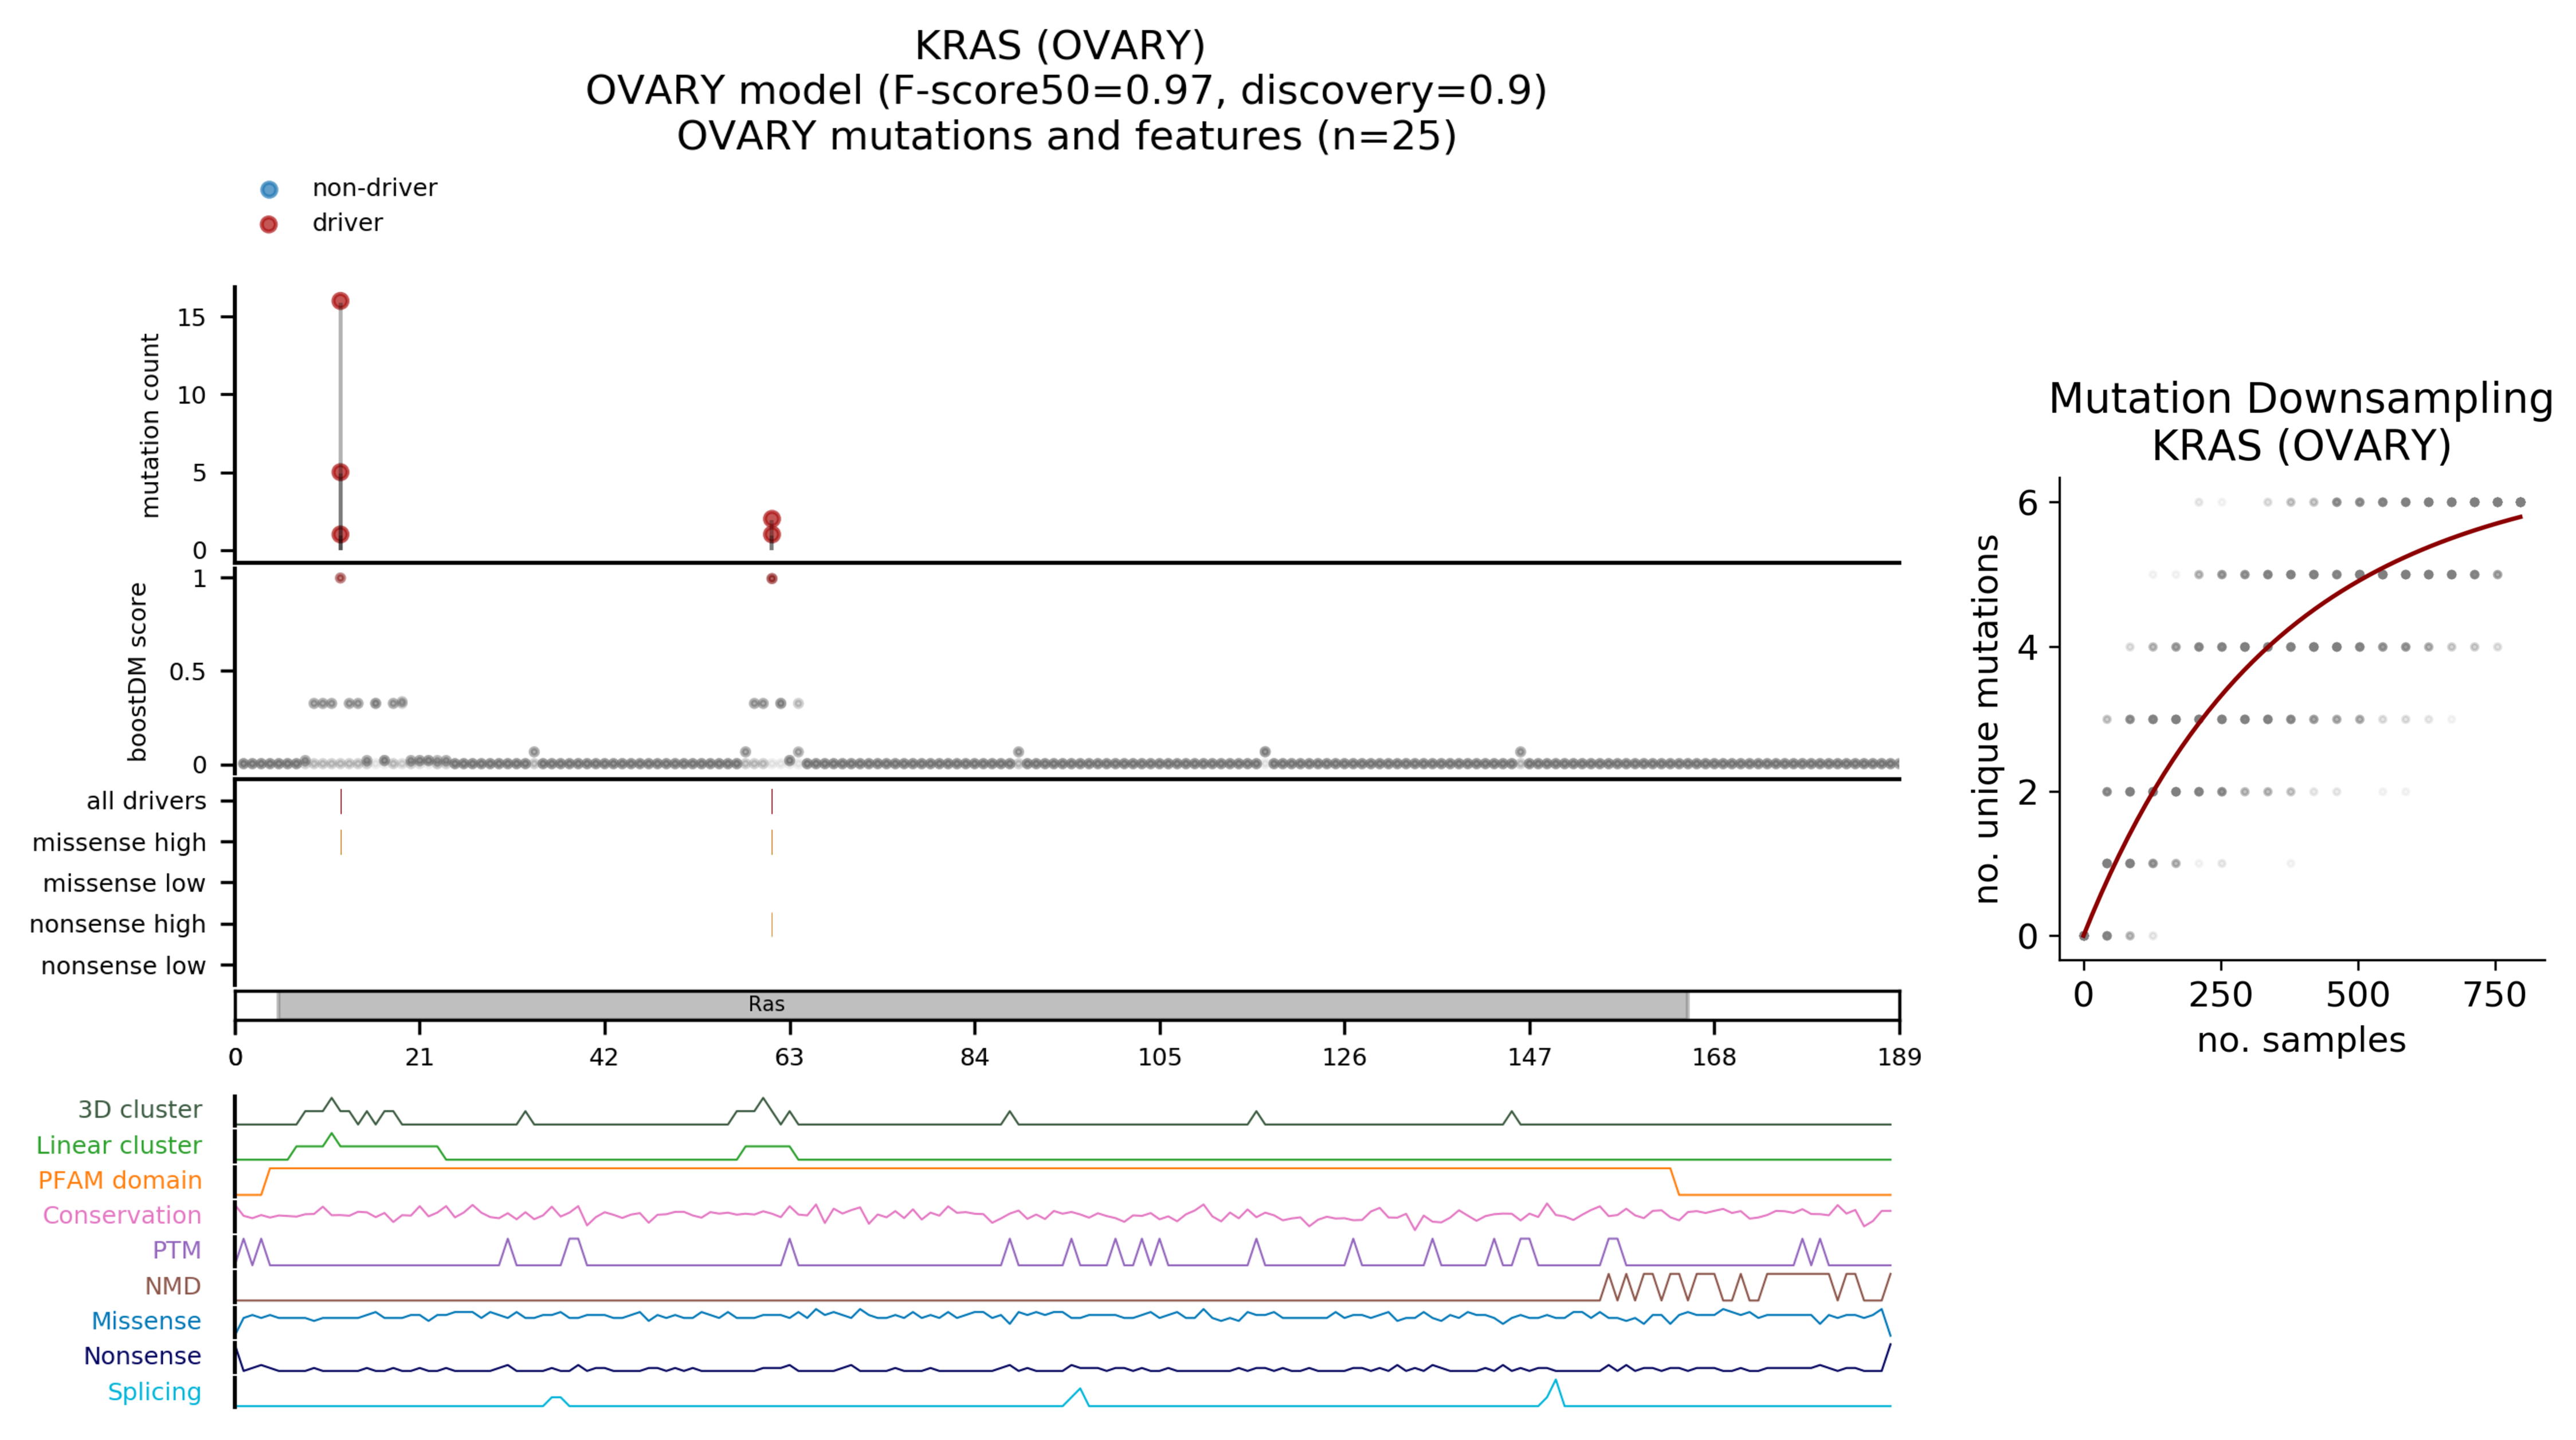Select the highest driver mutation point at count 16
The width and height of the screenshot is (2576, 1440).
click(340, 301)
